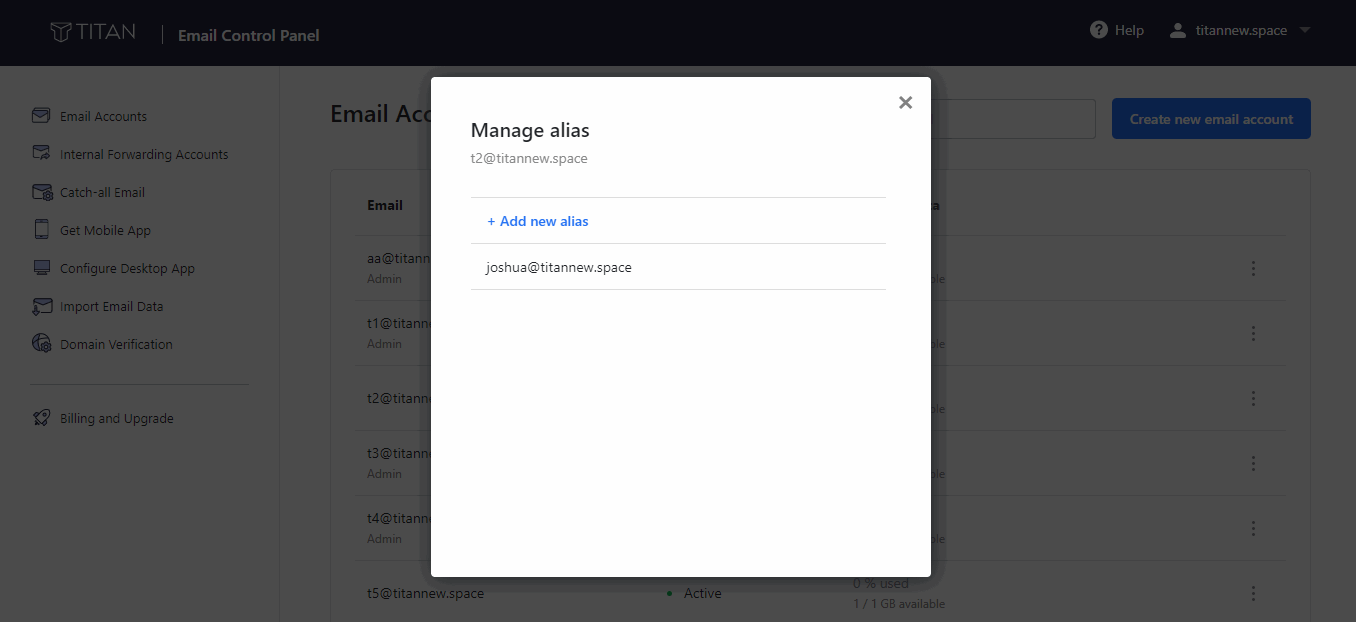Image resolution: width=1356 pixels, height=622 pixels.
Task: Open Internal Forwarding Accounts via its sidebar icon
Action: tap(41, 153)
